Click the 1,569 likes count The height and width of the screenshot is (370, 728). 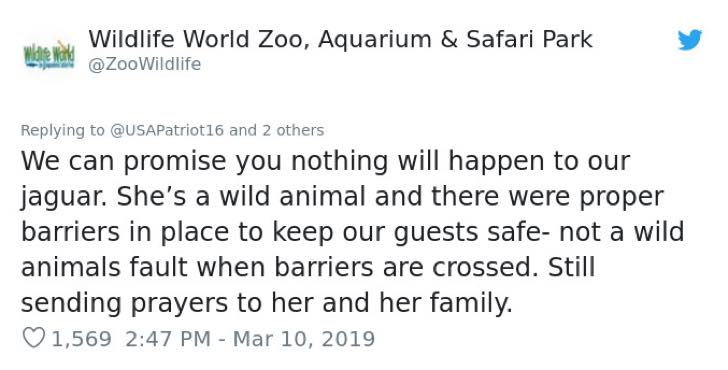[81, 338]
